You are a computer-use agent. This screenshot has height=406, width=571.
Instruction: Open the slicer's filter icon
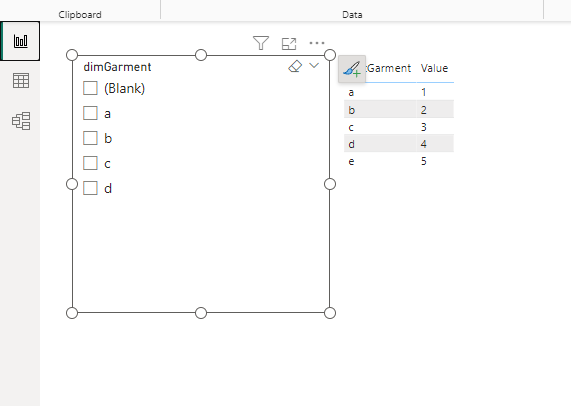261,43
